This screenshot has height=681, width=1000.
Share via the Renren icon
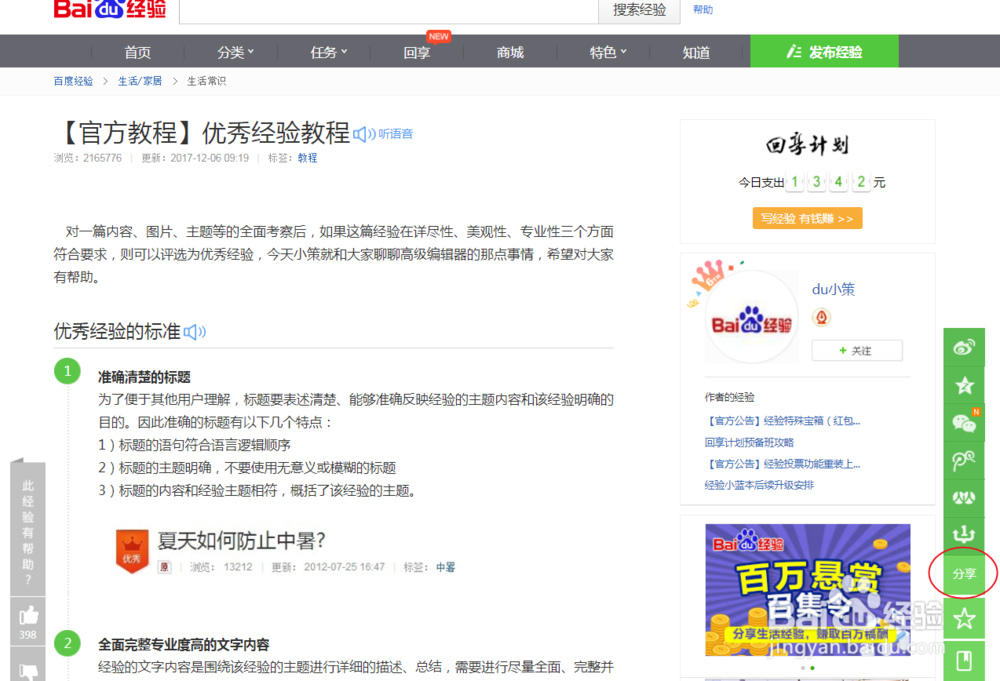point(964,497)
